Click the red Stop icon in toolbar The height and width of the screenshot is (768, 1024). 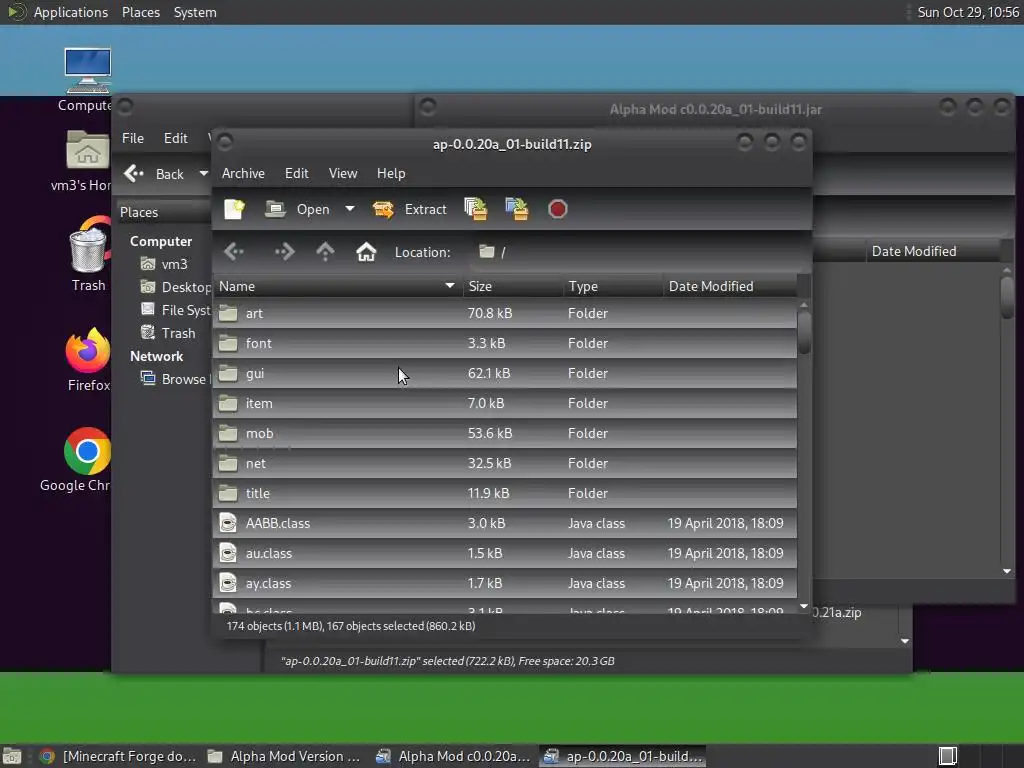[558, 209]
